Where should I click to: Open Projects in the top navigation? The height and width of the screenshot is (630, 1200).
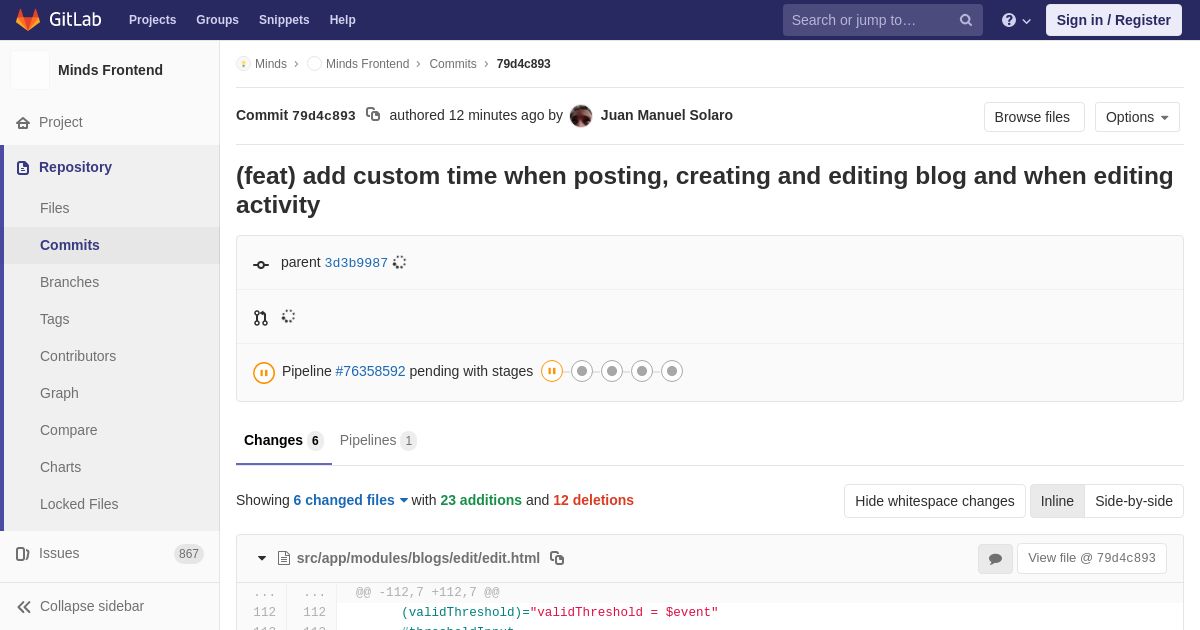(152, 20)
